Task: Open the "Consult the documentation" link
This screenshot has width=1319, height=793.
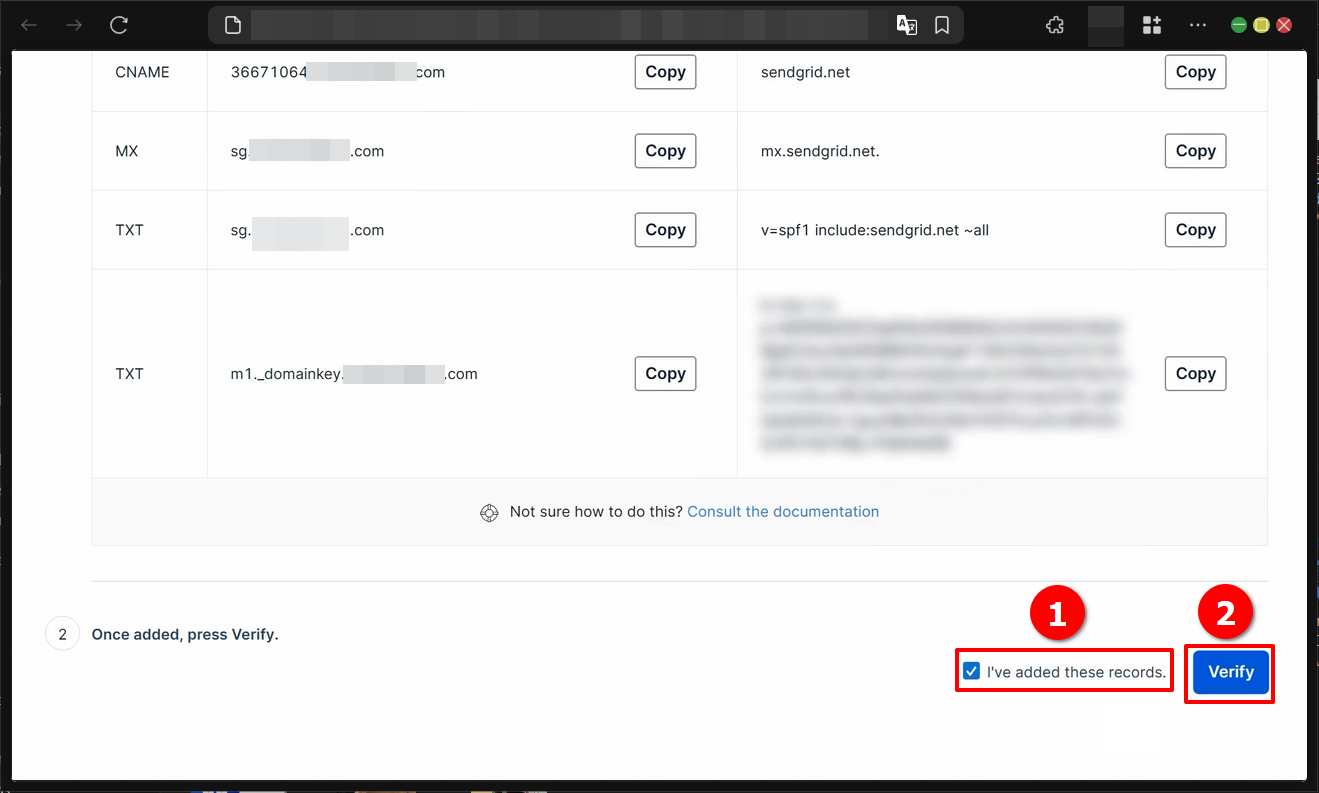Action: (783, 511)
